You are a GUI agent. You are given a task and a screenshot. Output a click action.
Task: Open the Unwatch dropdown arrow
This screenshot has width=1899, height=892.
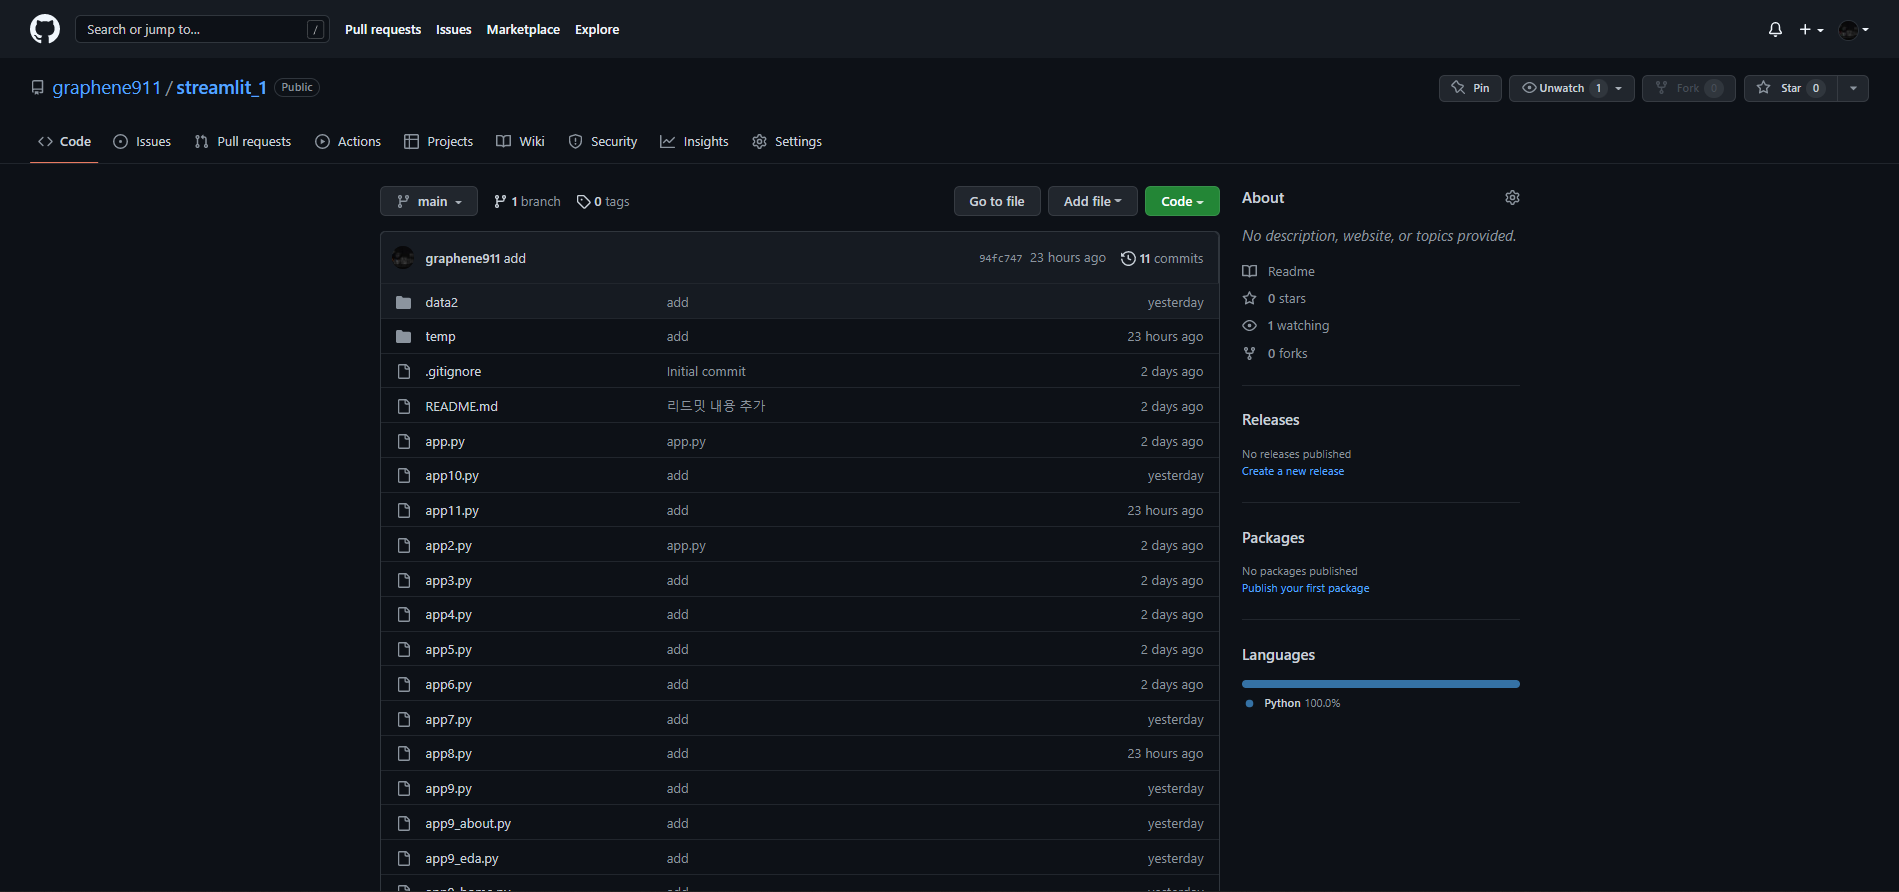coord(1619,88)
